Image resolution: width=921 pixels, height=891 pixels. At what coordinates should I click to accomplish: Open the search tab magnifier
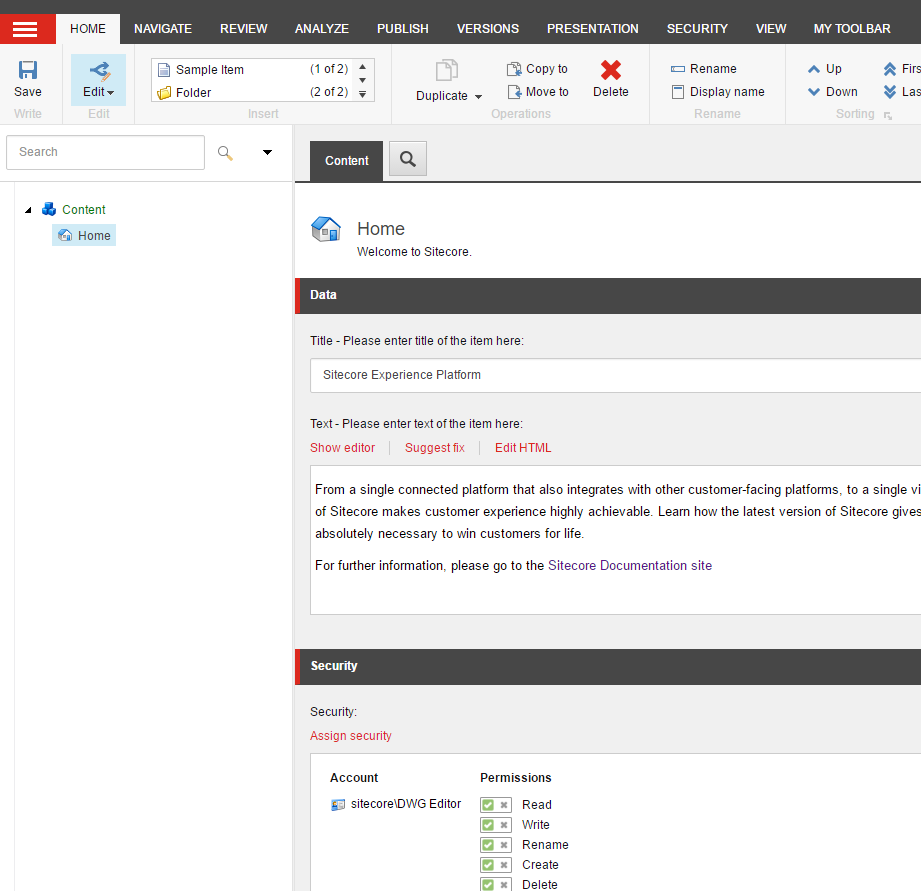coord(408,159)
